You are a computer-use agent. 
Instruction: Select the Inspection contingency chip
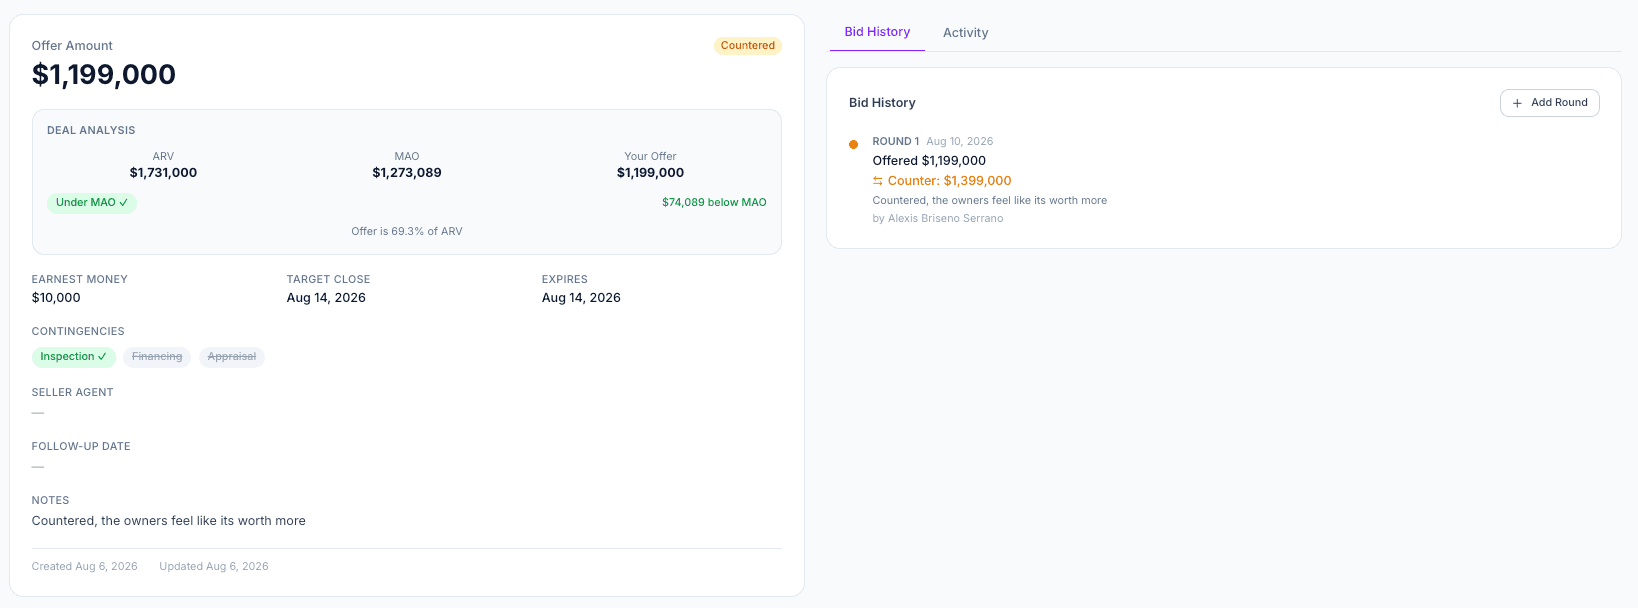pyautogui.click(x=74, y=357)
